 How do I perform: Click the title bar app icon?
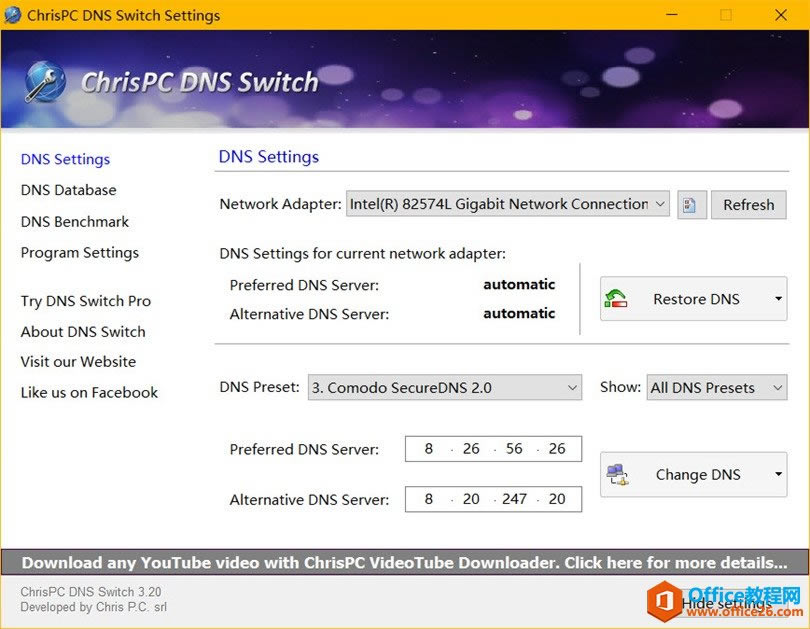(12, 15)
